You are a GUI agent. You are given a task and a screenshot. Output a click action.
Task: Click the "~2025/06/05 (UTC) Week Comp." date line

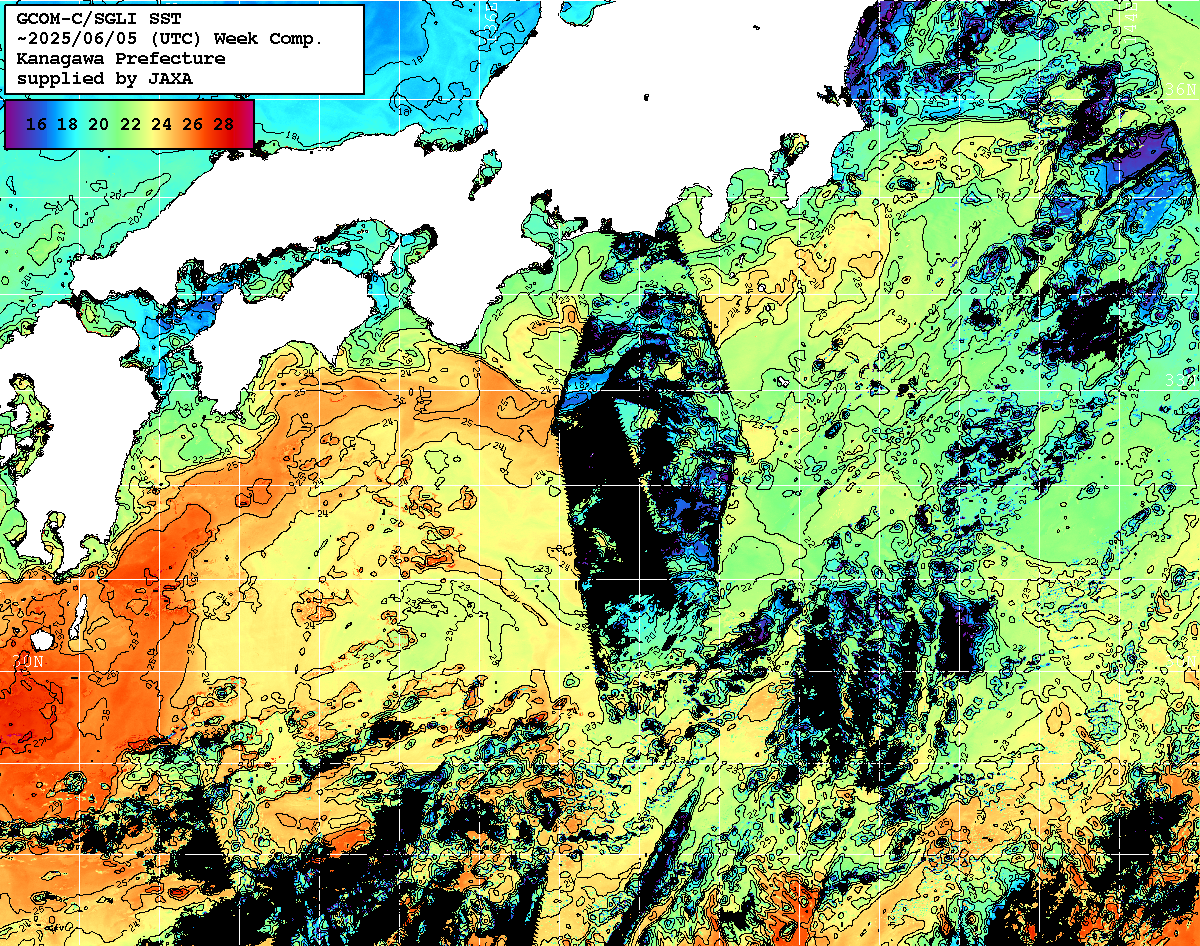[x=170, y=39]
